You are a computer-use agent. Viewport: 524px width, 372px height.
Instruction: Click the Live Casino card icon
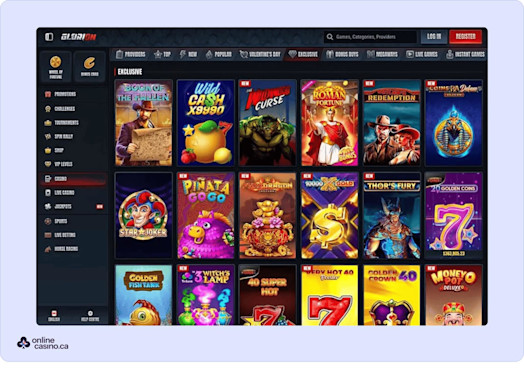click(48, 193)
